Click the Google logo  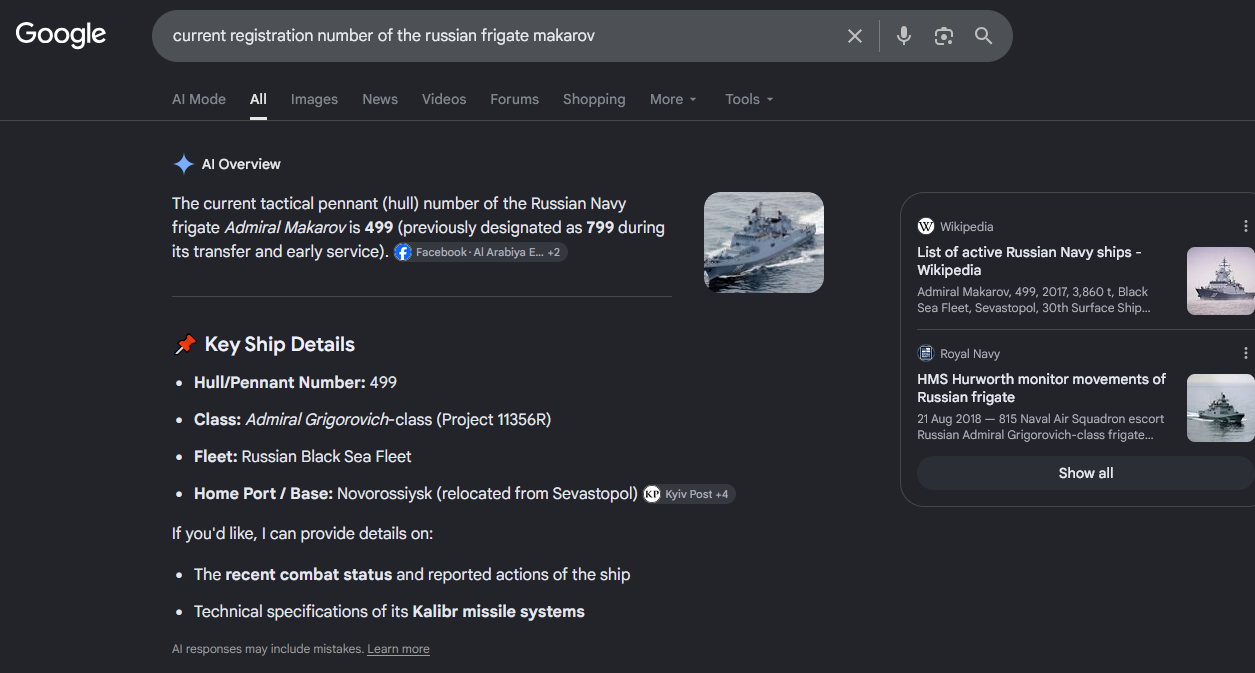[x=61, y=34]
